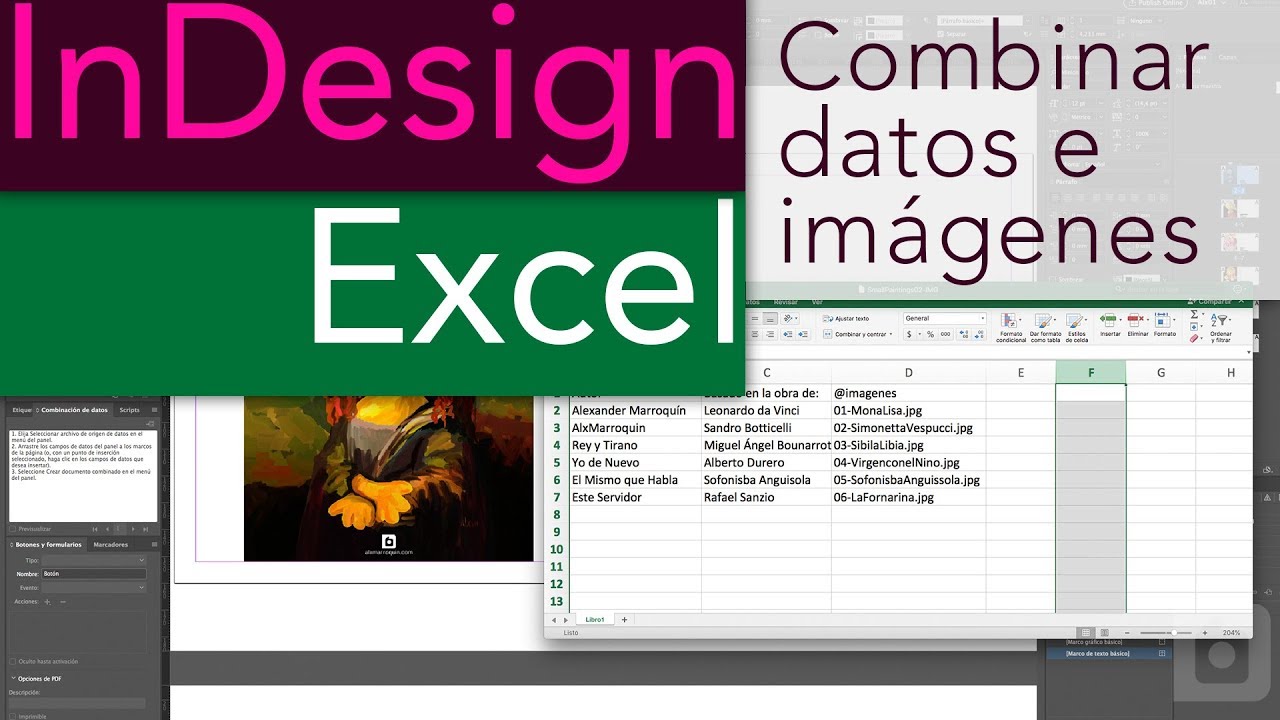The image size is (1280, 720).
Task: Toggle Ajustar texto in Excel ribbon
Action: coord(847,318)
